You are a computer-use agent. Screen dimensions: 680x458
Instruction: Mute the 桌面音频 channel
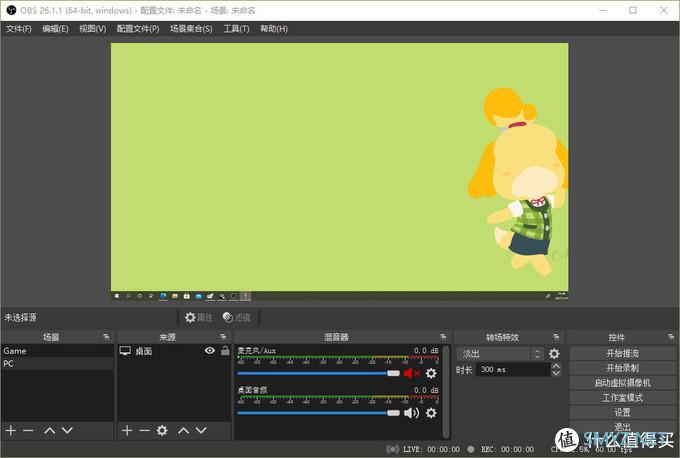[412, 413]
